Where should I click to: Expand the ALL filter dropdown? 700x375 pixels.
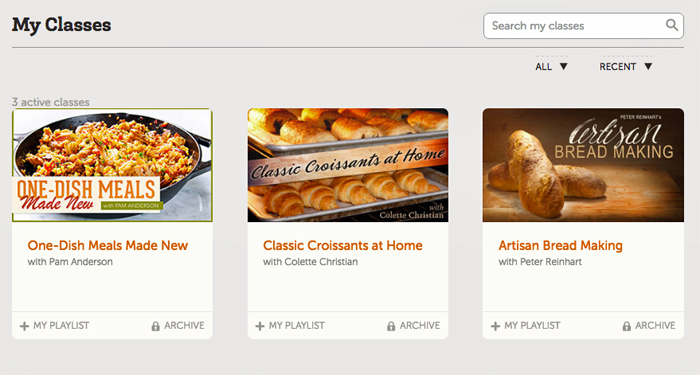[x=551, y=67]
